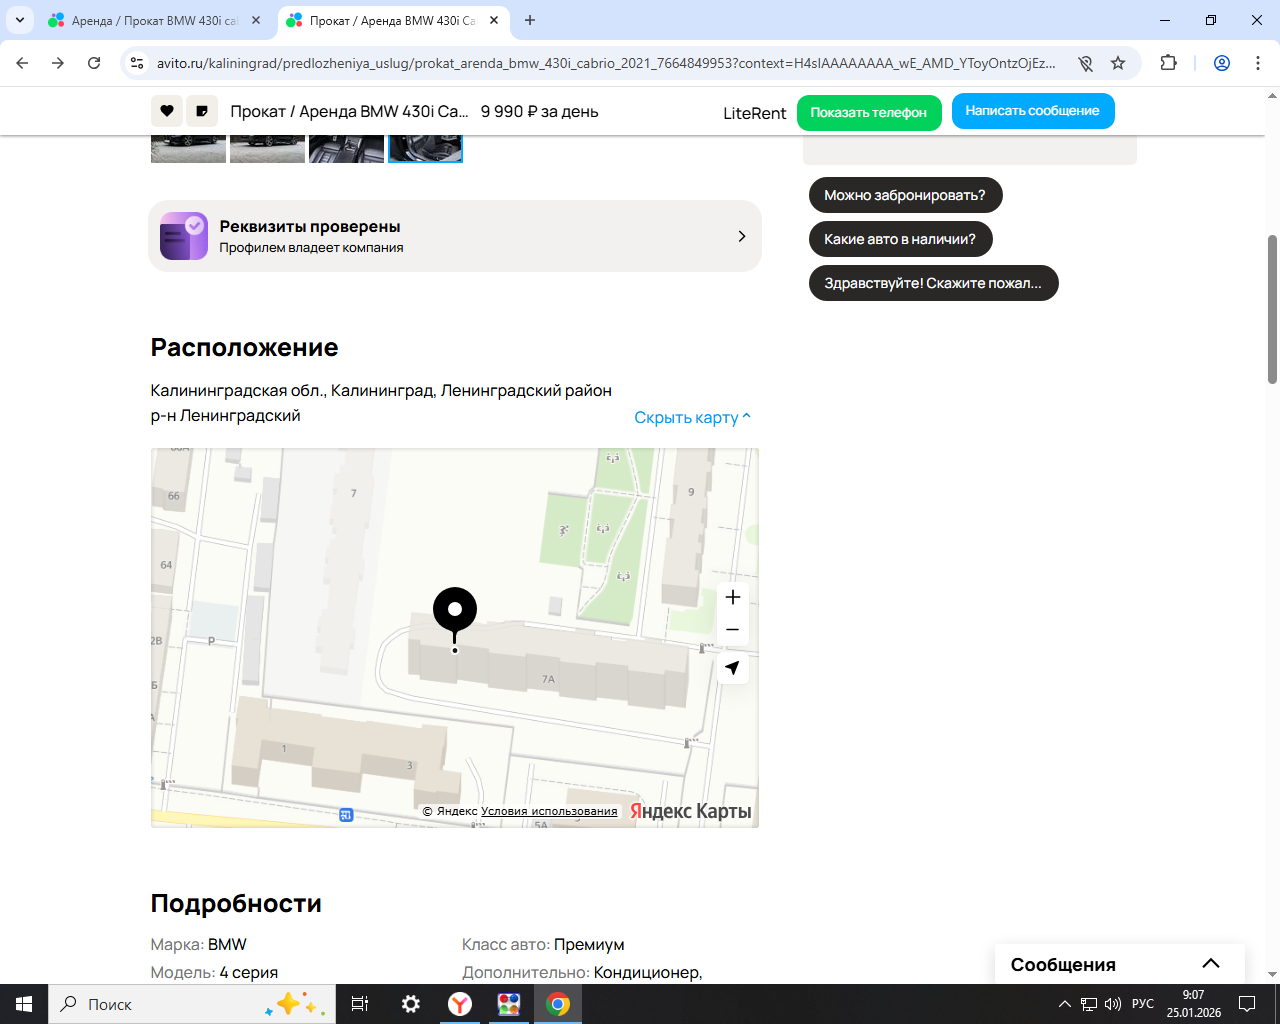Add listing to favorites with heart icon
The image size is (1280, 1024).
pos(167,111)
